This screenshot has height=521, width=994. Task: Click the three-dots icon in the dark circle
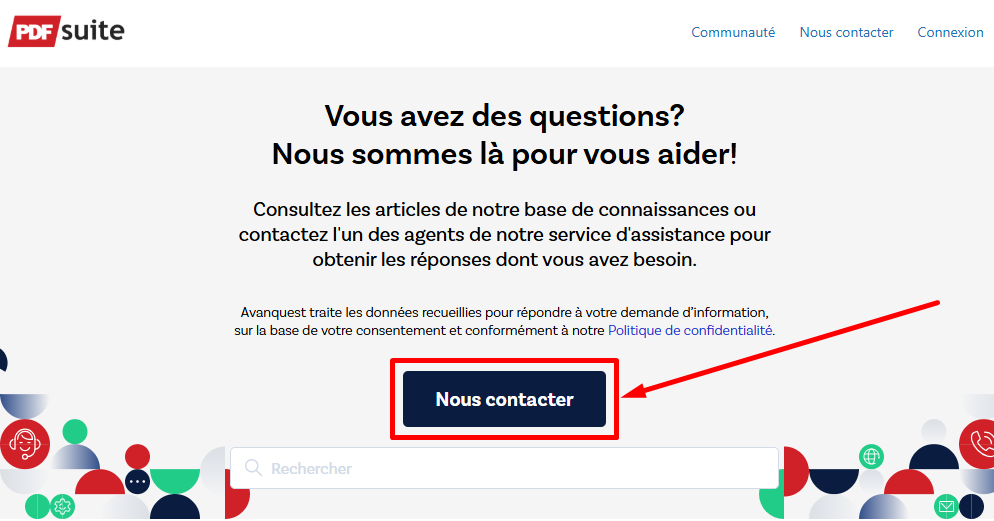(138, 482)
